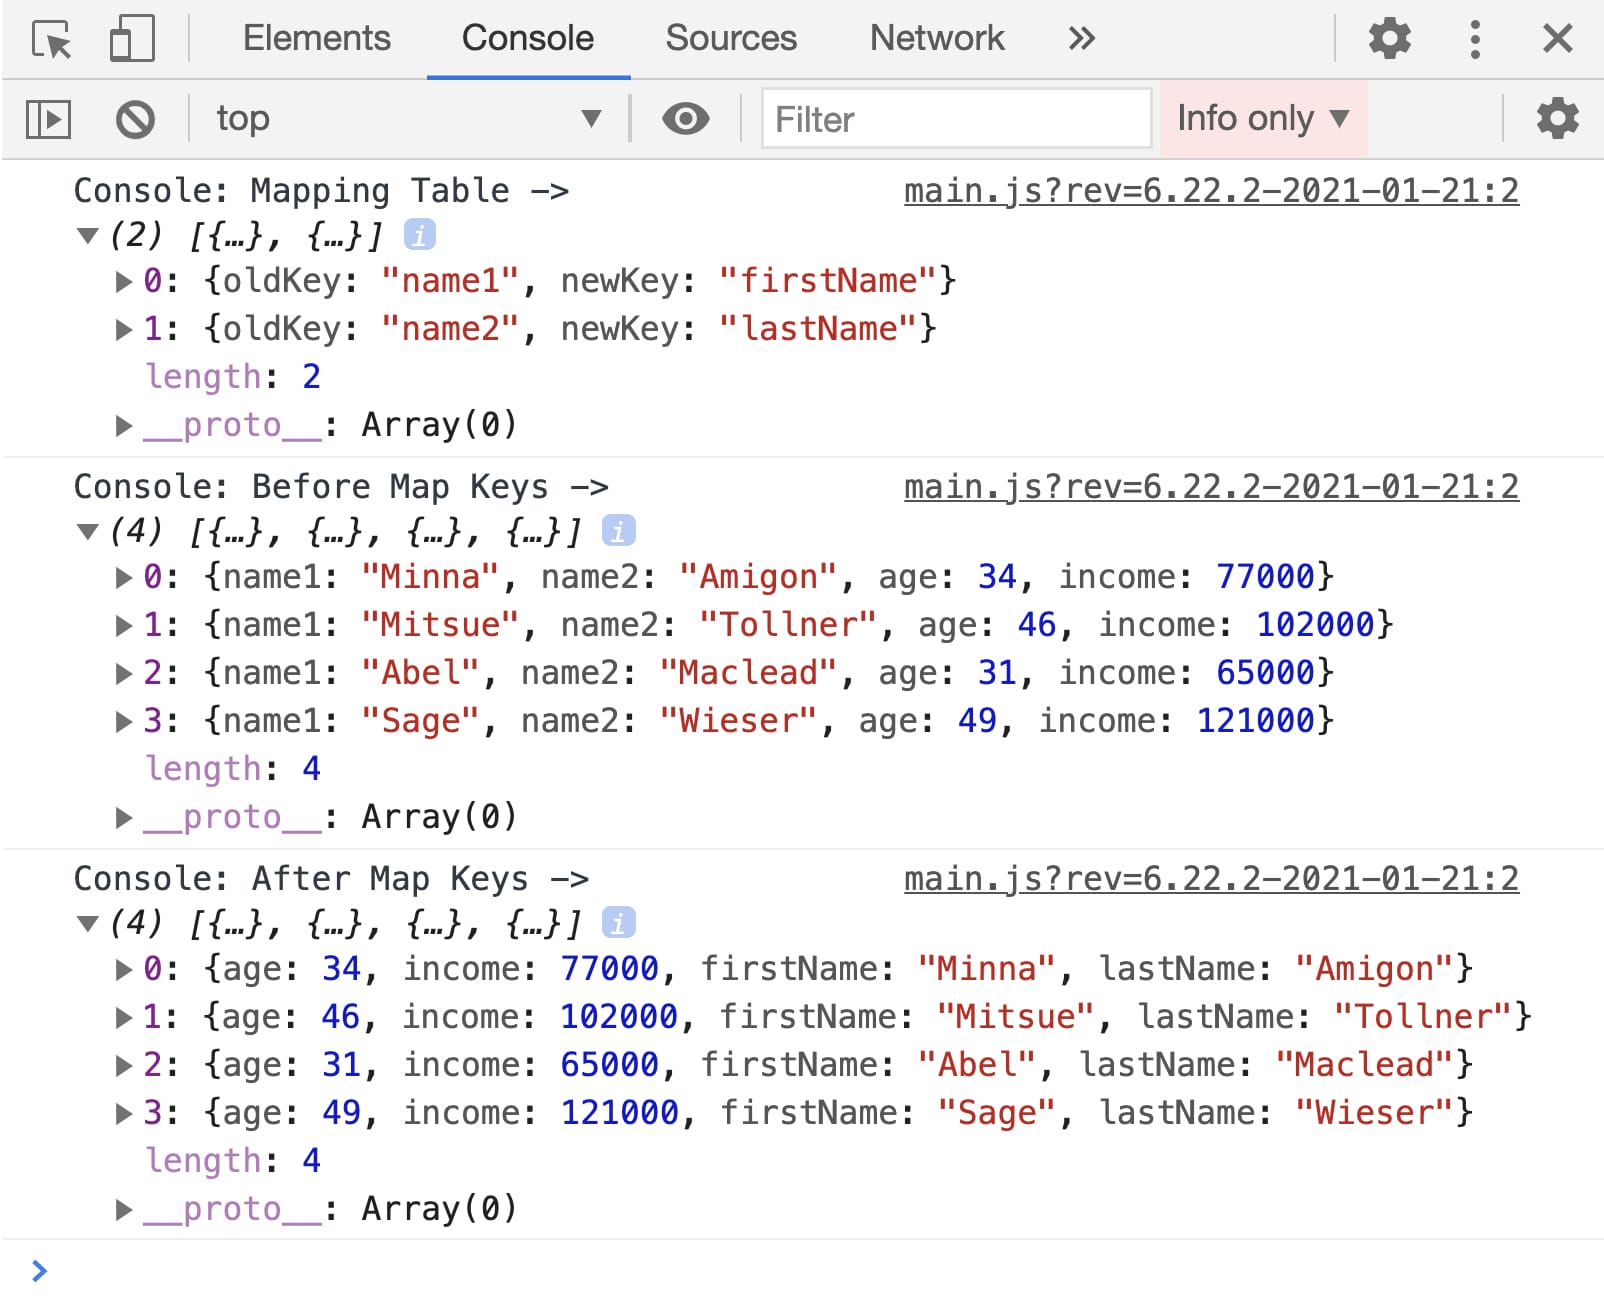Select the Console tab

[x=527, y=39]
